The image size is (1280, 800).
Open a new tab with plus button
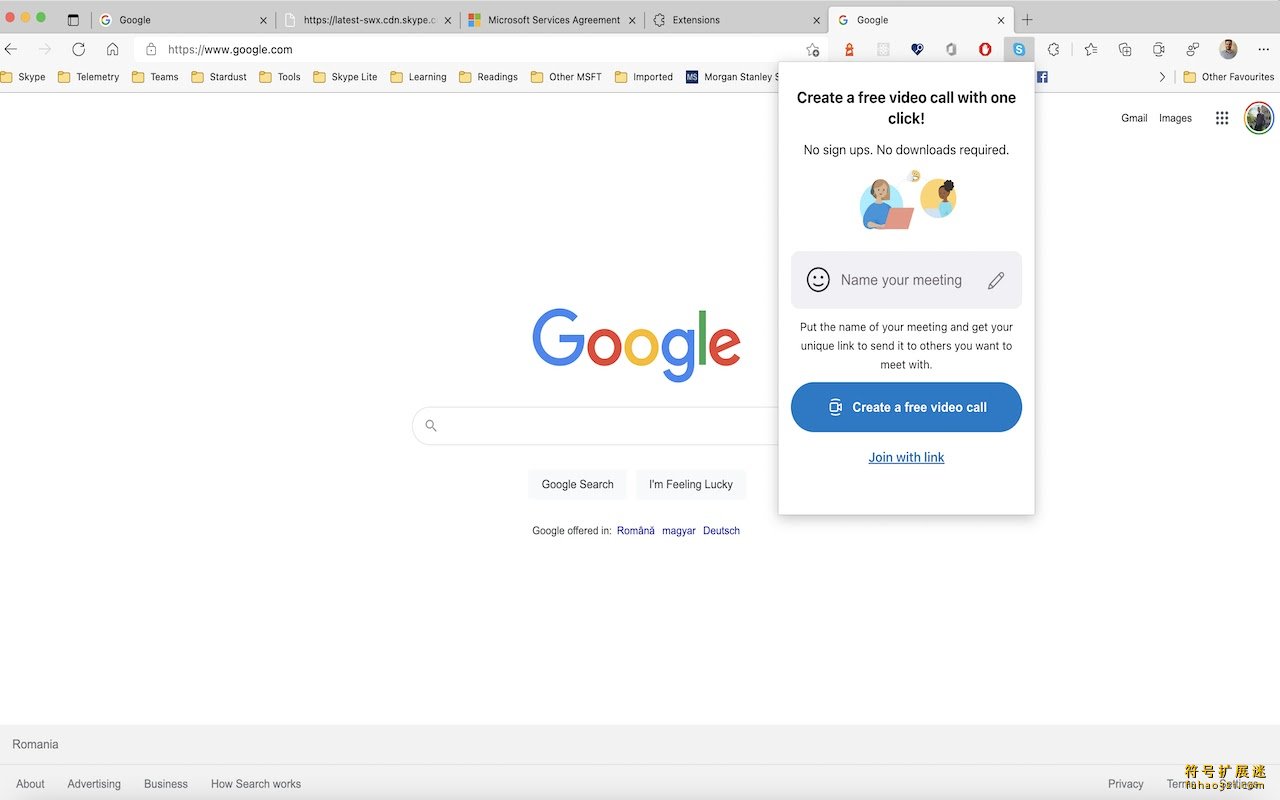1027,20
